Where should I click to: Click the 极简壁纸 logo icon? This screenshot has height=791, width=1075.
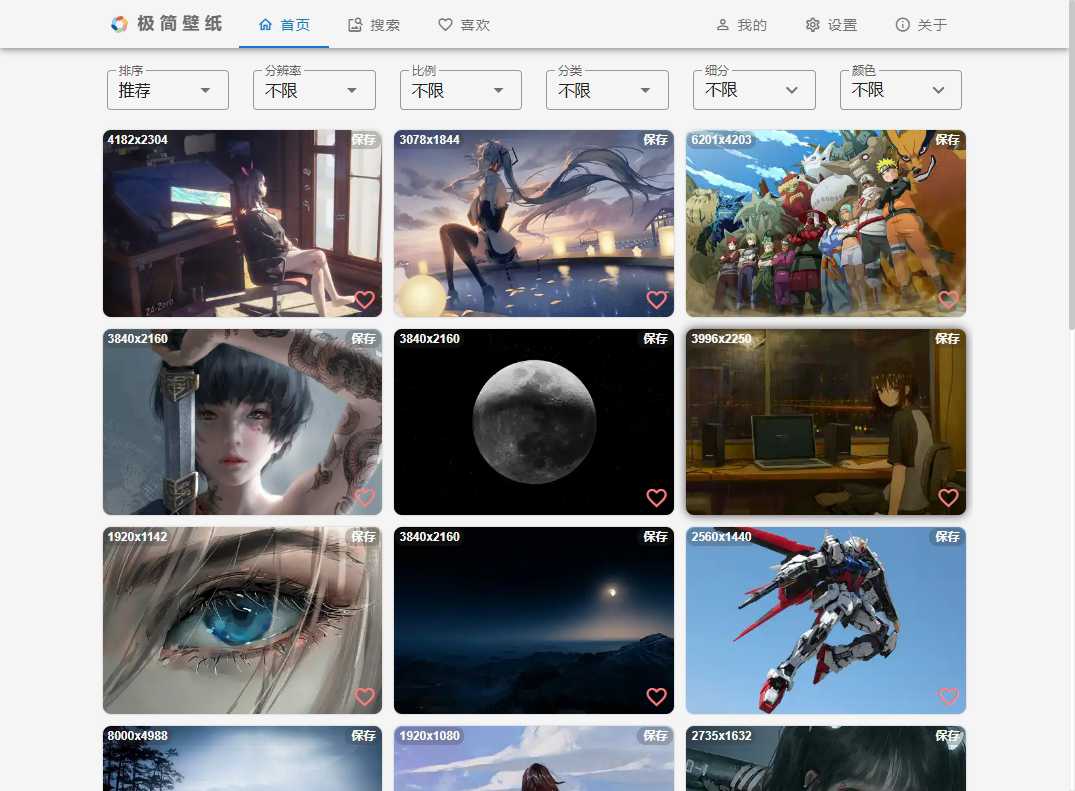point(119,24)
